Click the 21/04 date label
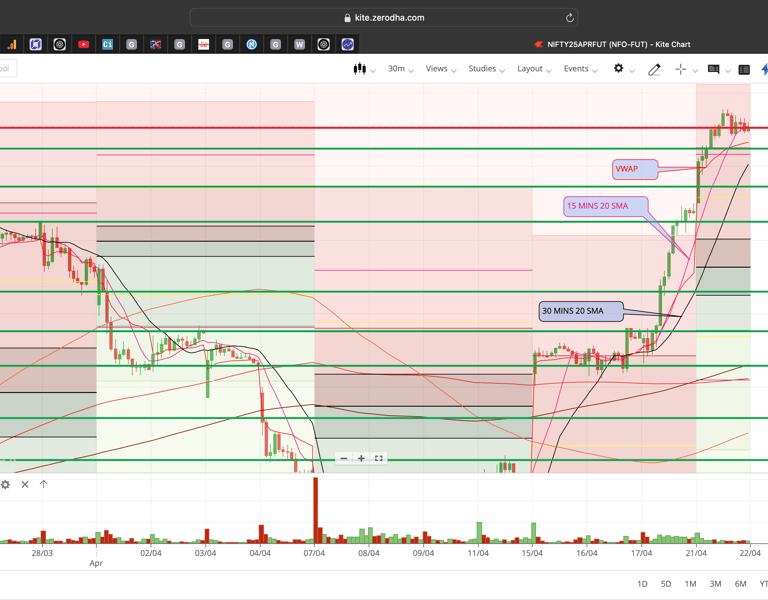This screenshot has height=600, width=768. (696, 553)
